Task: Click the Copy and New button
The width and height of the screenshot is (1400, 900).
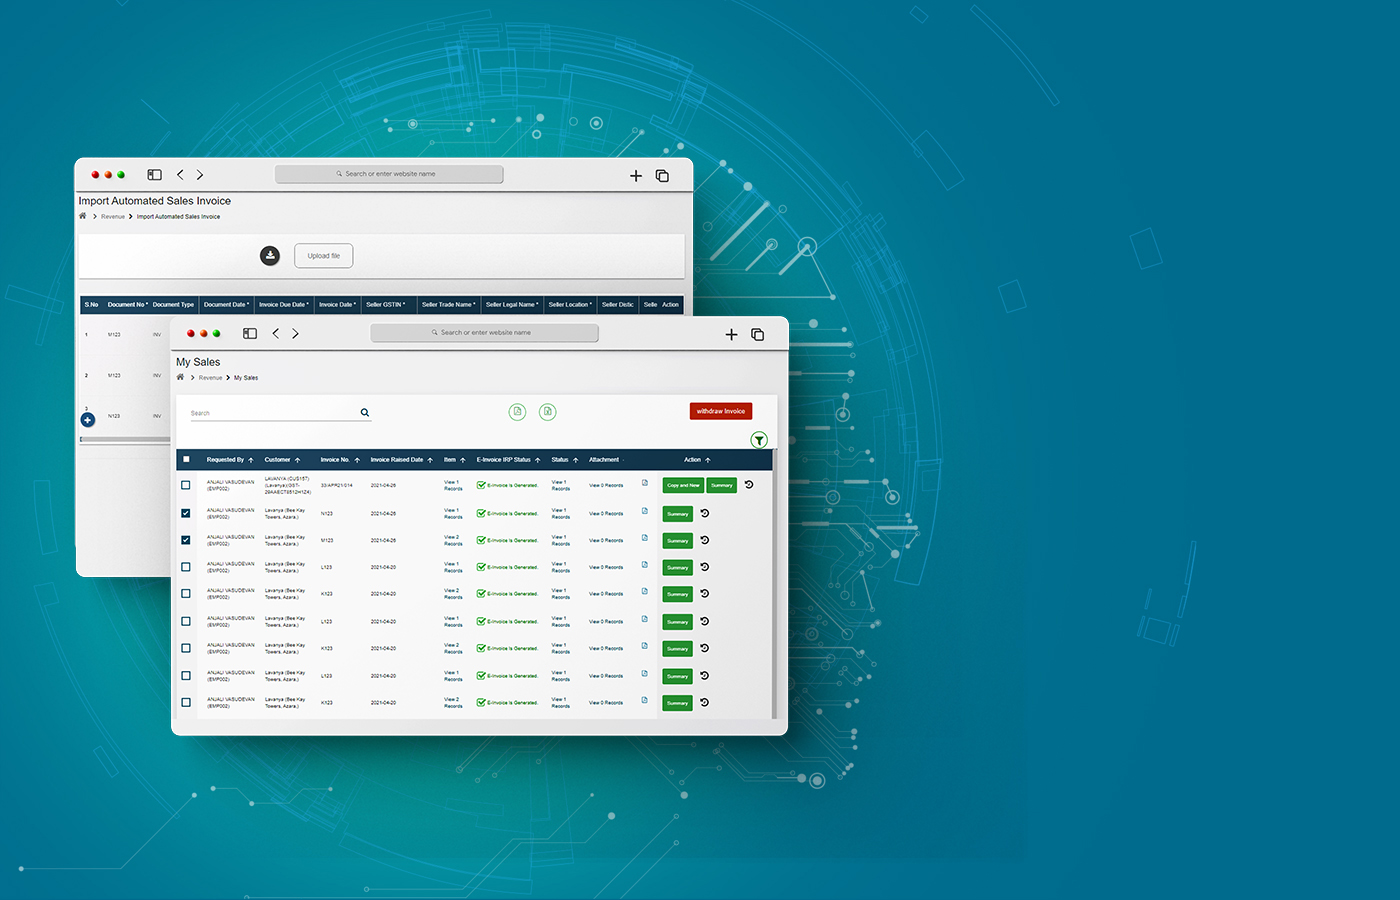Action: point(683,485)
